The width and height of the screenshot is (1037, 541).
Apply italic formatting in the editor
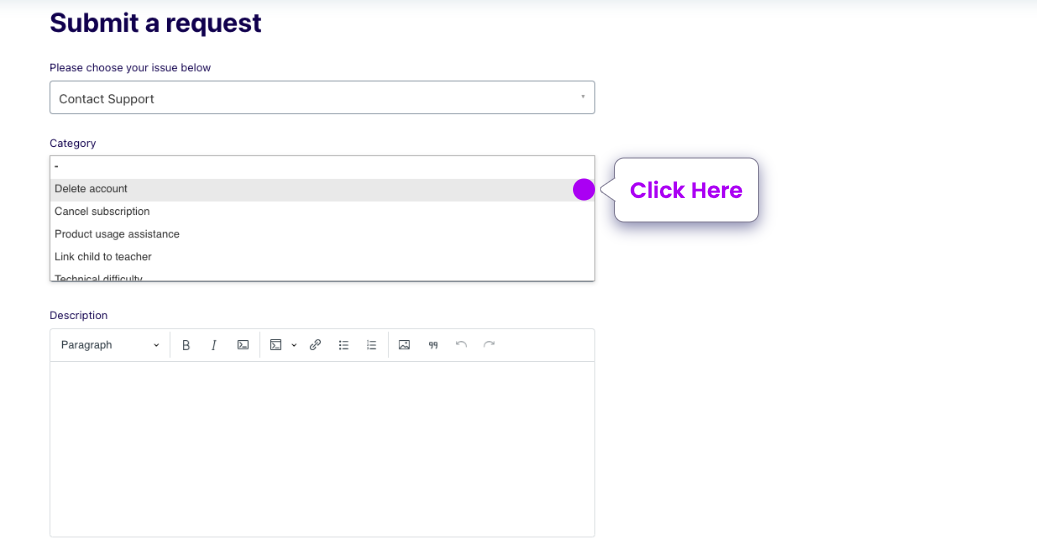point(214,345)
